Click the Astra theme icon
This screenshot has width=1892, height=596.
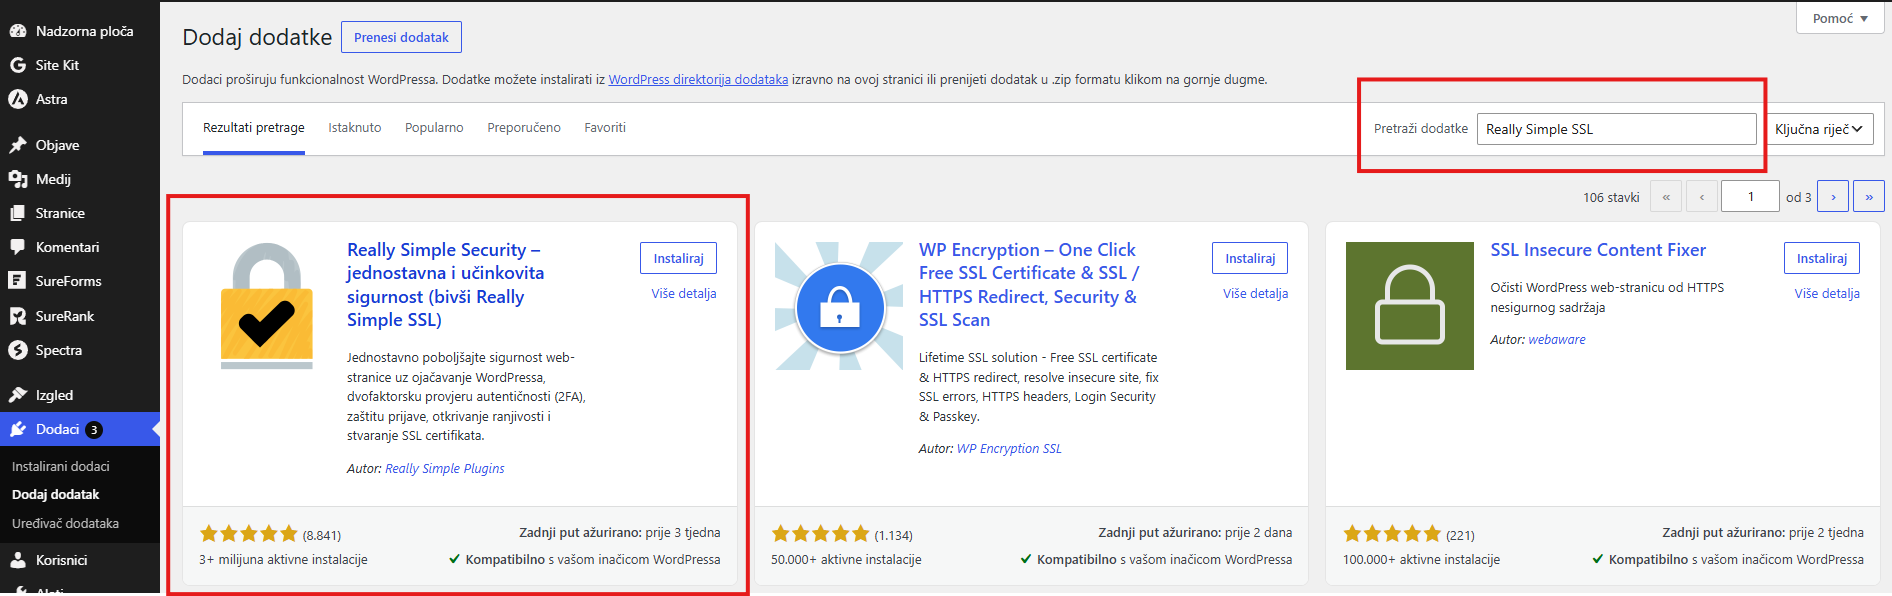(x=18, y=99)
